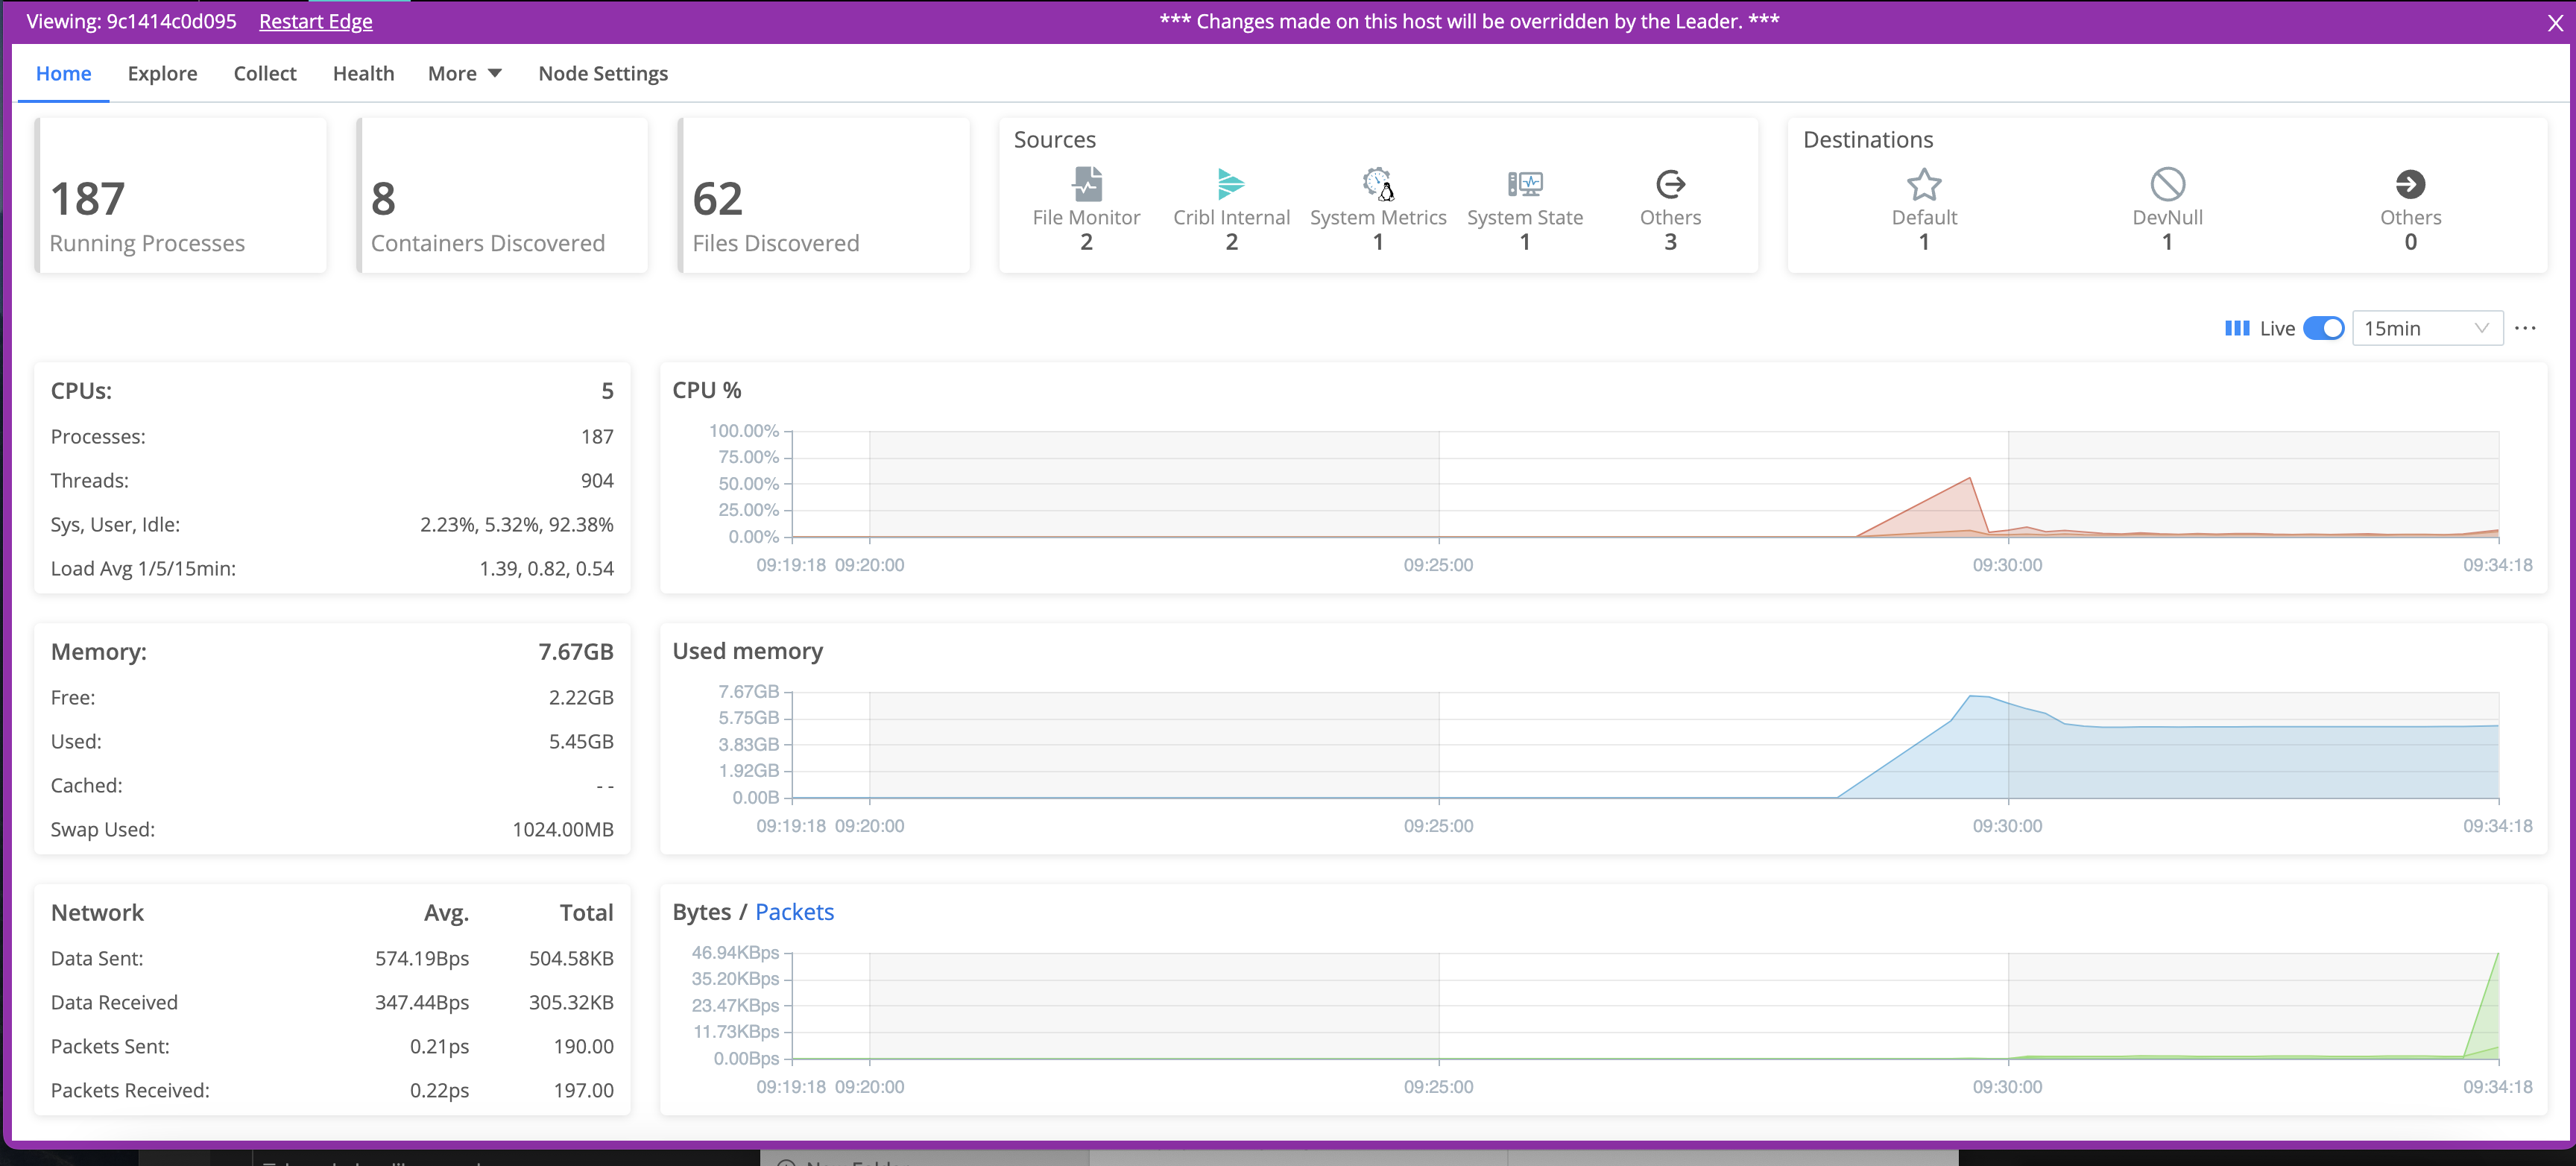Click the CPUs count 5
The image size is (2576, 1166).
(x=607, y=390)
